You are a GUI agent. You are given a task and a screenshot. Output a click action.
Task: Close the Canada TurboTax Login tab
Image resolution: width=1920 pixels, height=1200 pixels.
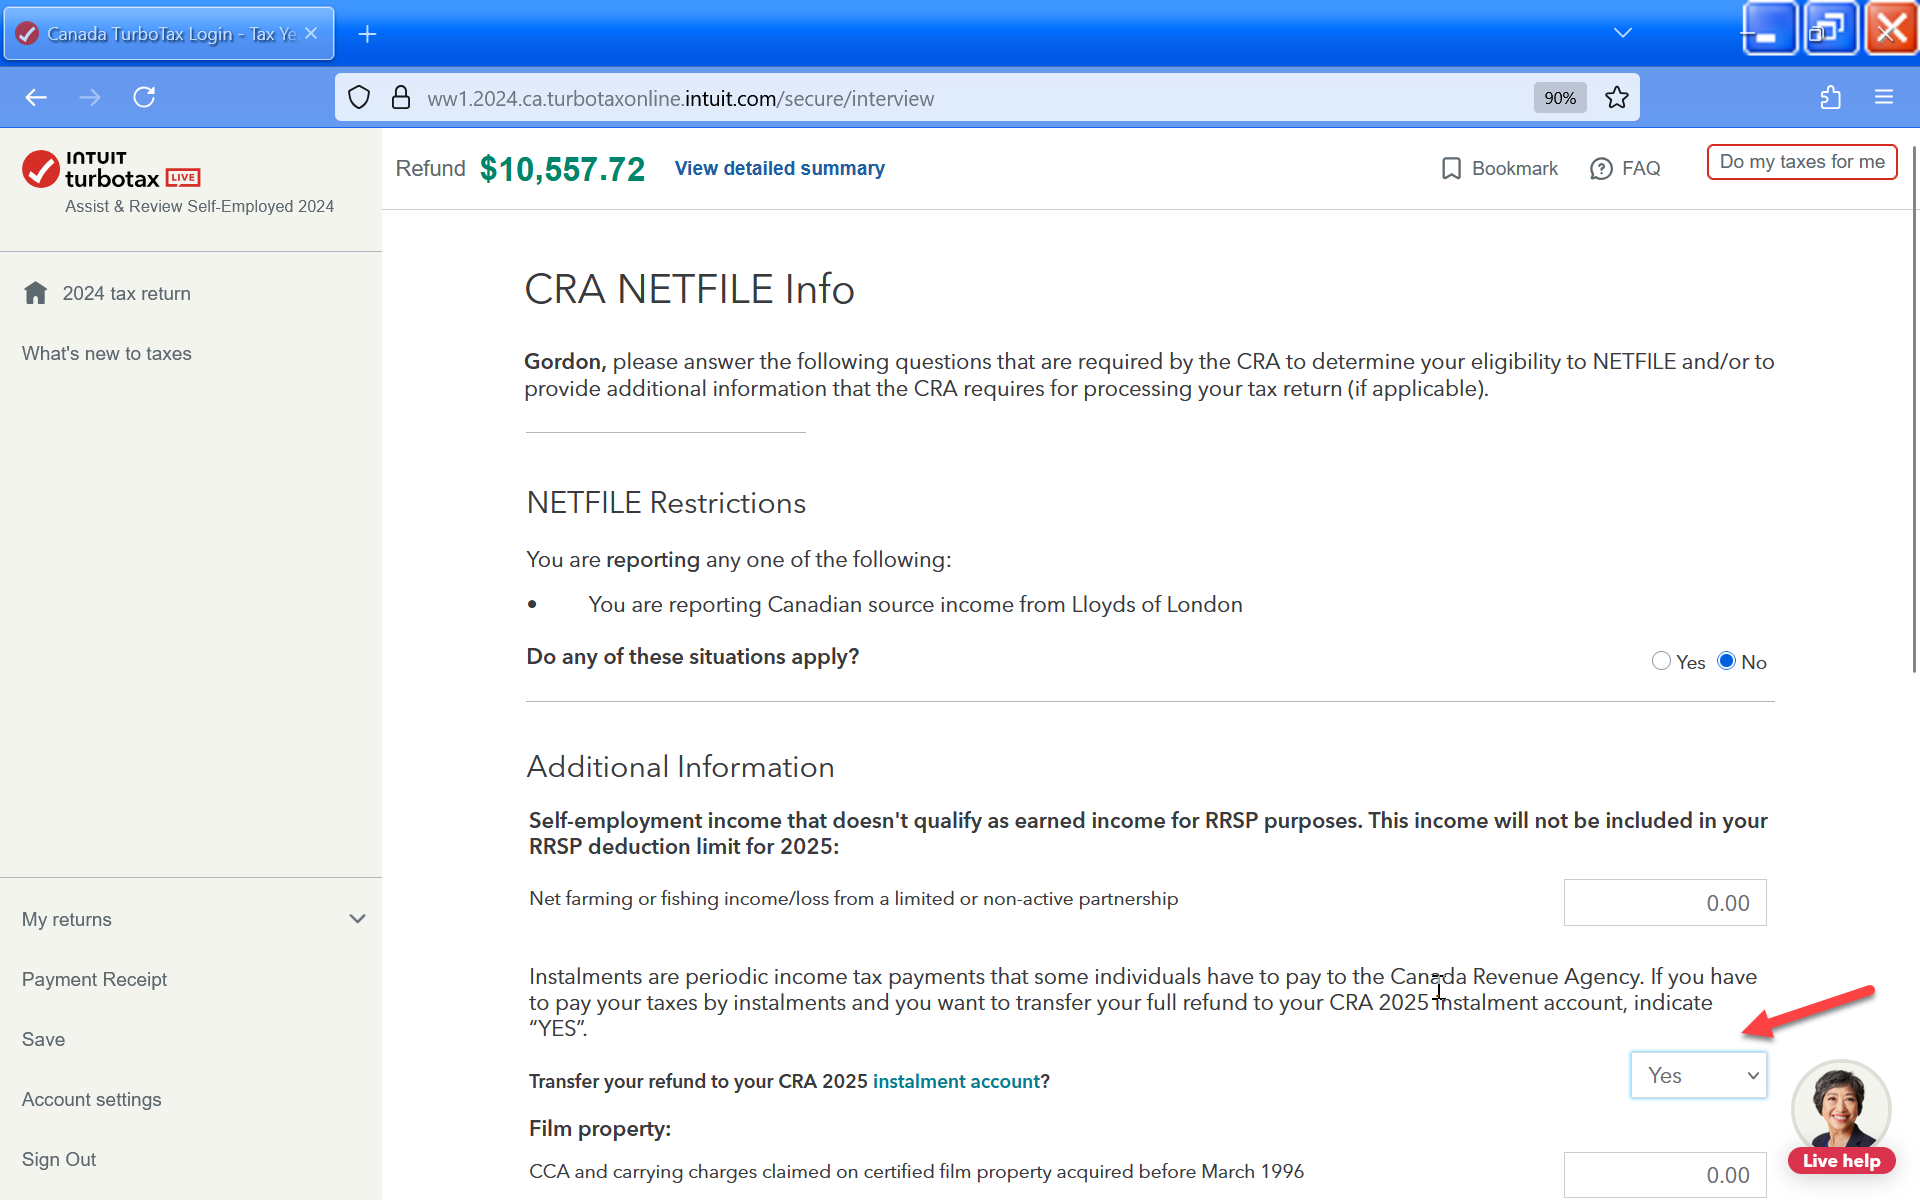point(311,33)
